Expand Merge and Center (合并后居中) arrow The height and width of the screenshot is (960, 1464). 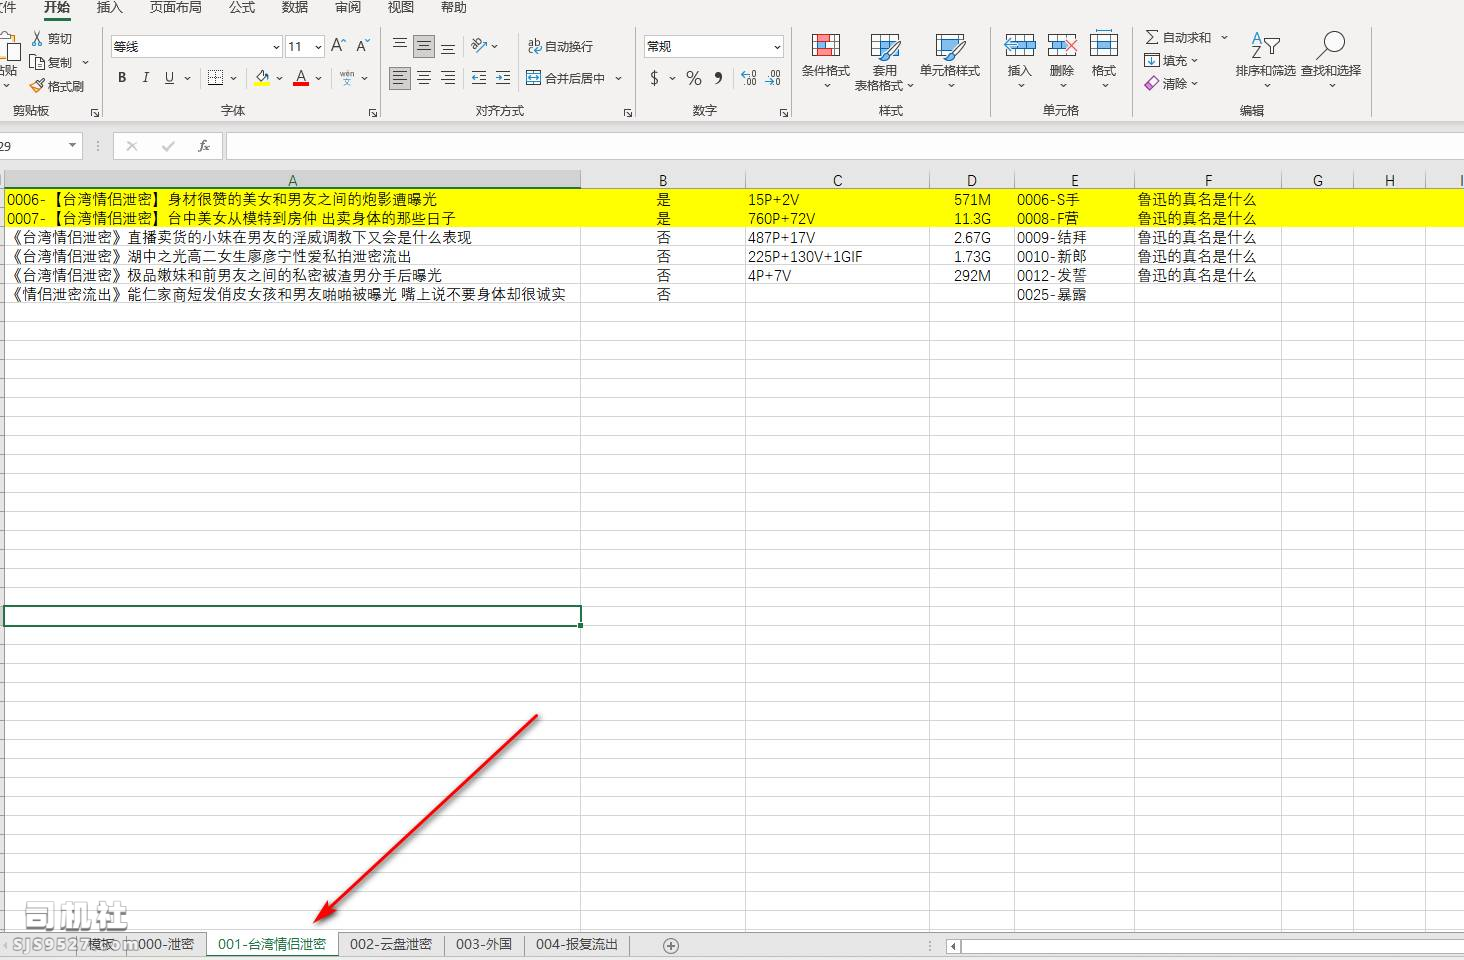[619, 78]
